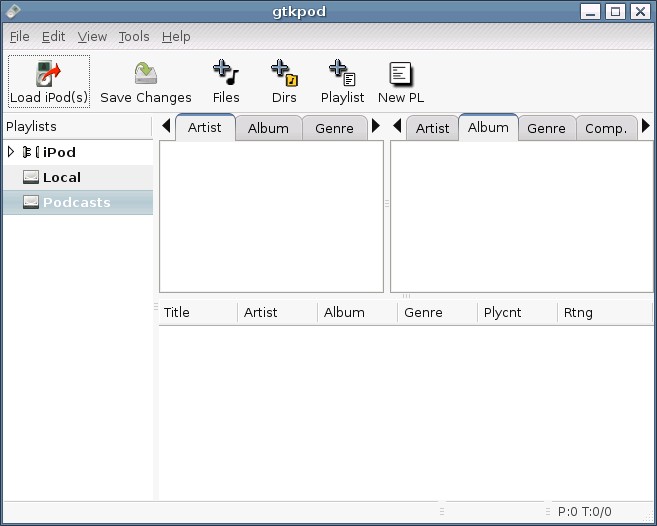
Task: Sort tracks by the Artist column header
Action: click(x=277, y=312)
